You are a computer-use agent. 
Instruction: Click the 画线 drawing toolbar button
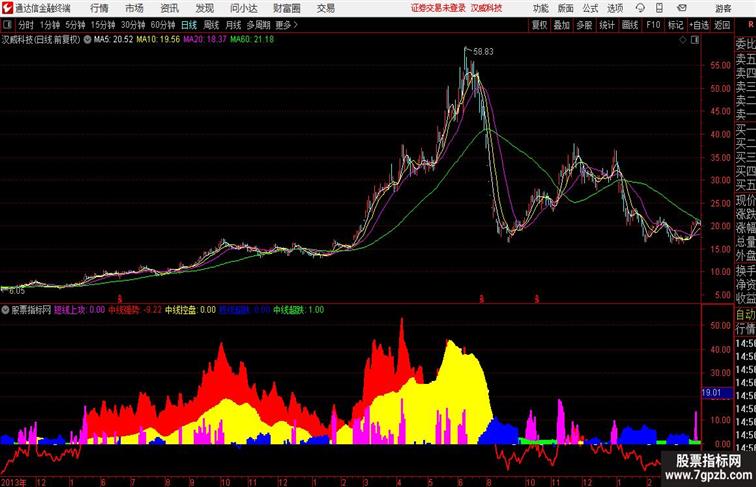(x=630, y=25)
